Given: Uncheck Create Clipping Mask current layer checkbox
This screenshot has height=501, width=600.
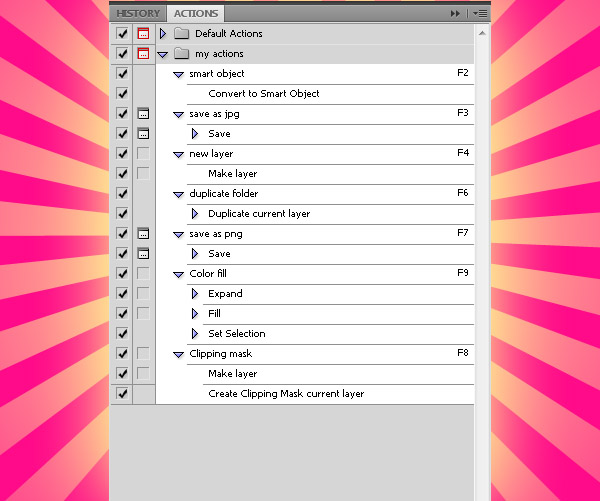Looking at the screenshot, I should point(122,393).
